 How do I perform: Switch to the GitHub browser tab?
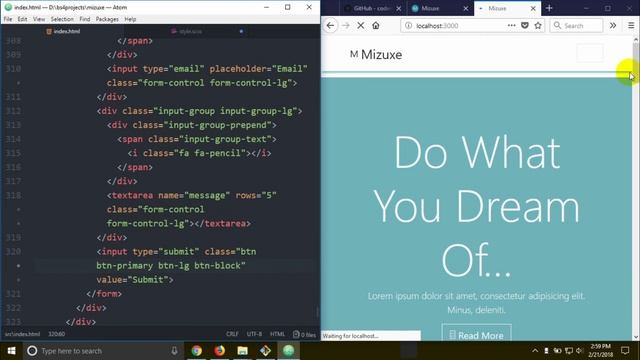371,8
